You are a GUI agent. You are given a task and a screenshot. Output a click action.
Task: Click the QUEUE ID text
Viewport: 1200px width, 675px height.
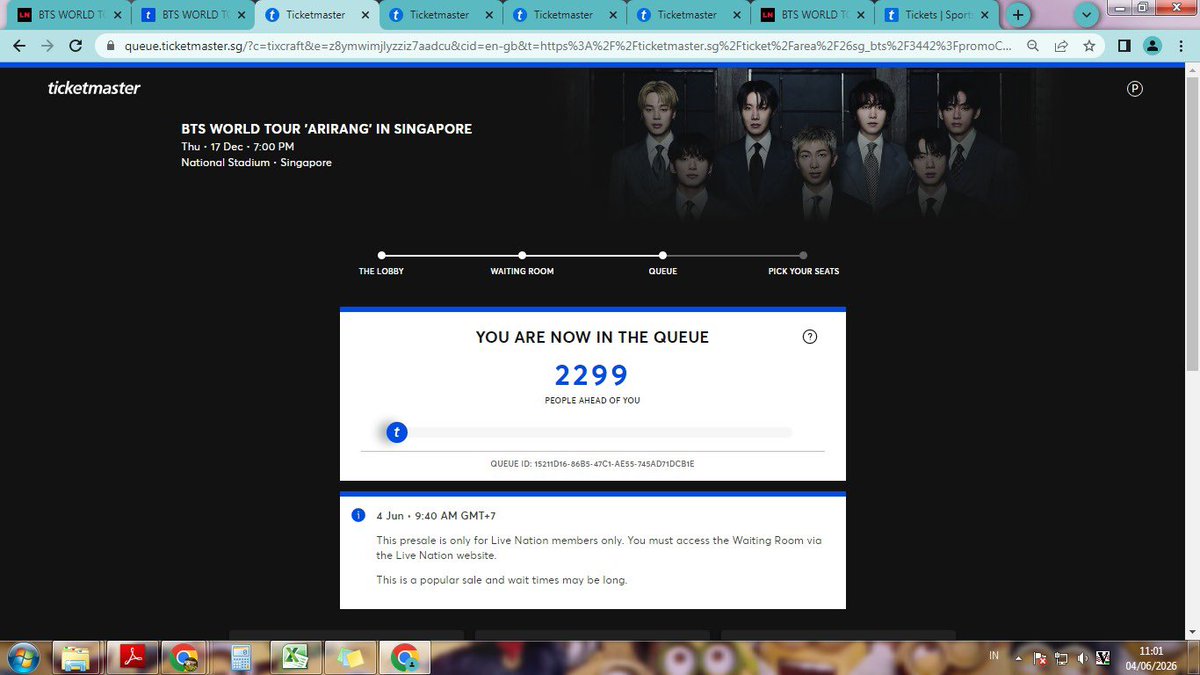[593, 464]
